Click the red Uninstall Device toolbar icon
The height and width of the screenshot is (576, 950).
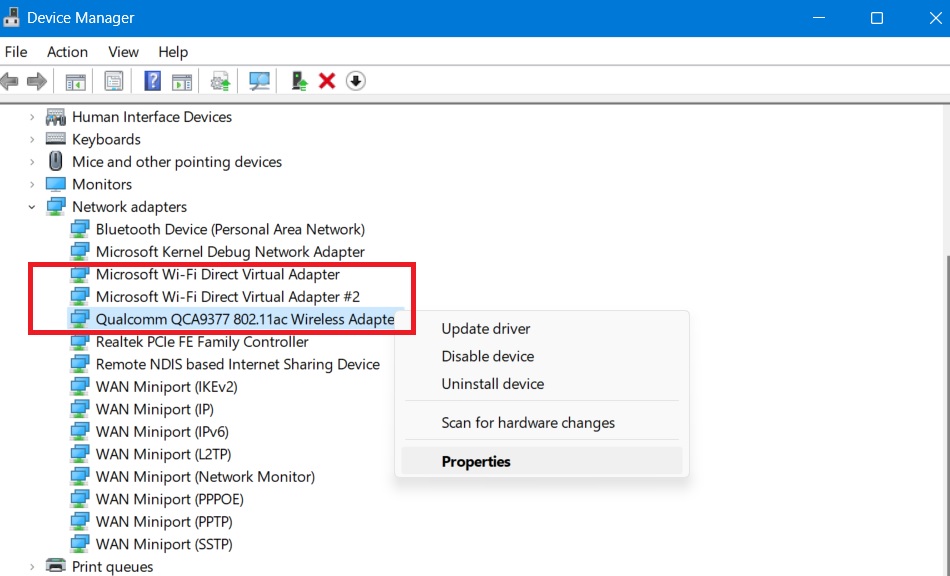coord(326,81)
